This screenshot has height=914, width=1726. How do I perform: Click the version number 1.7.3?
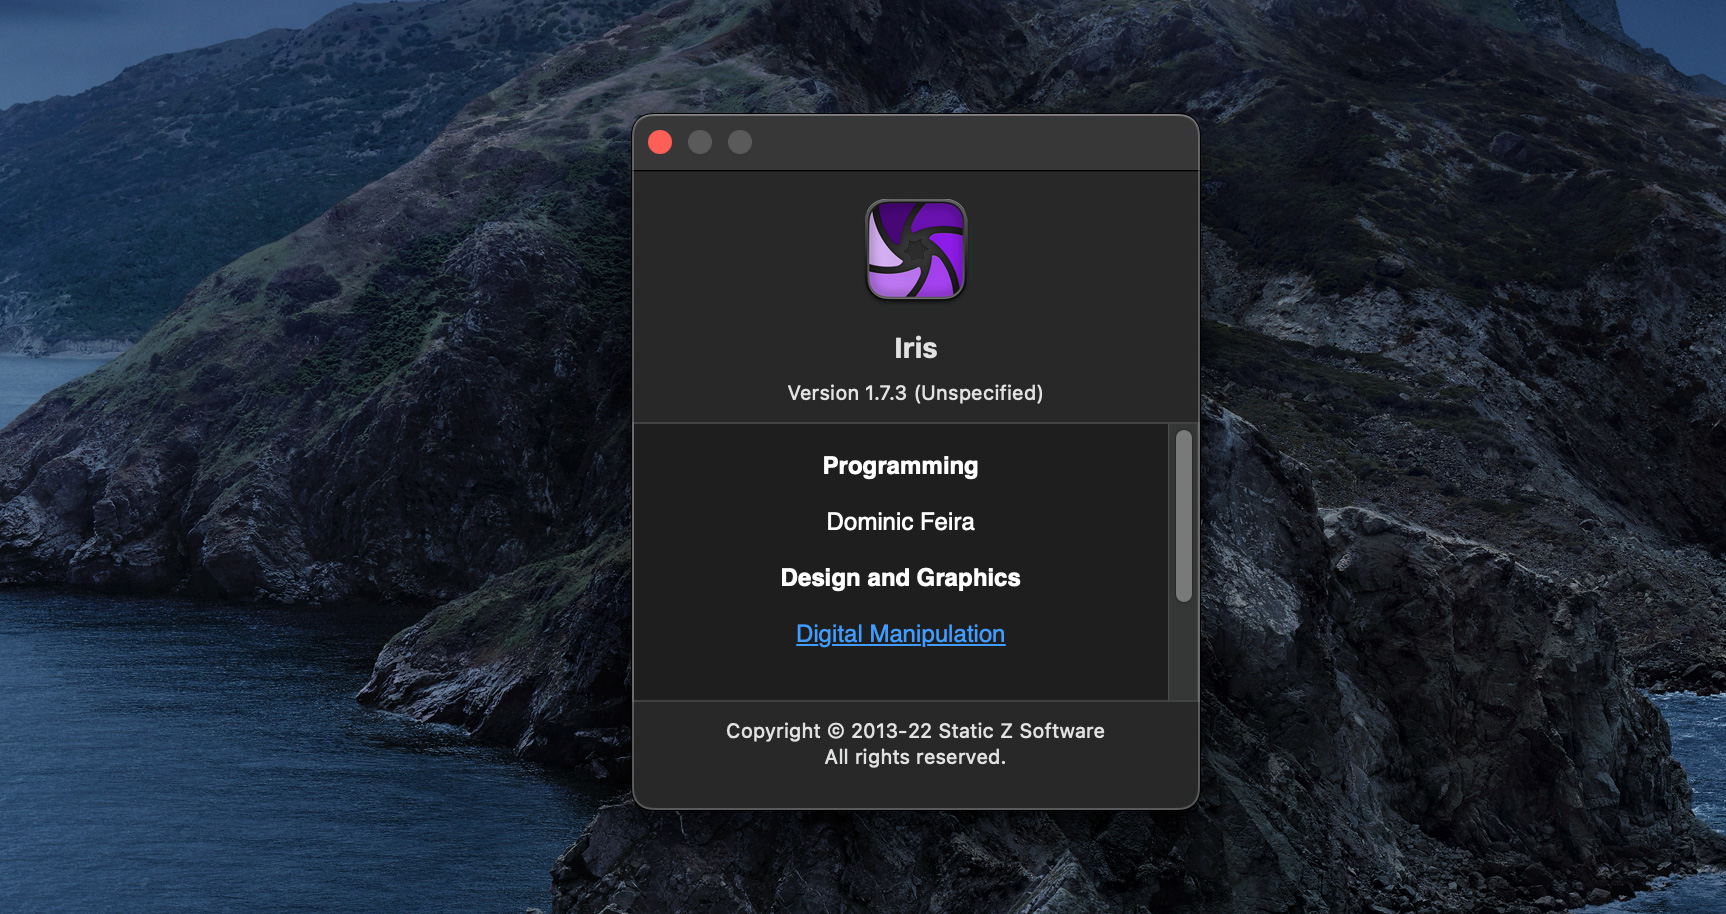885,393
